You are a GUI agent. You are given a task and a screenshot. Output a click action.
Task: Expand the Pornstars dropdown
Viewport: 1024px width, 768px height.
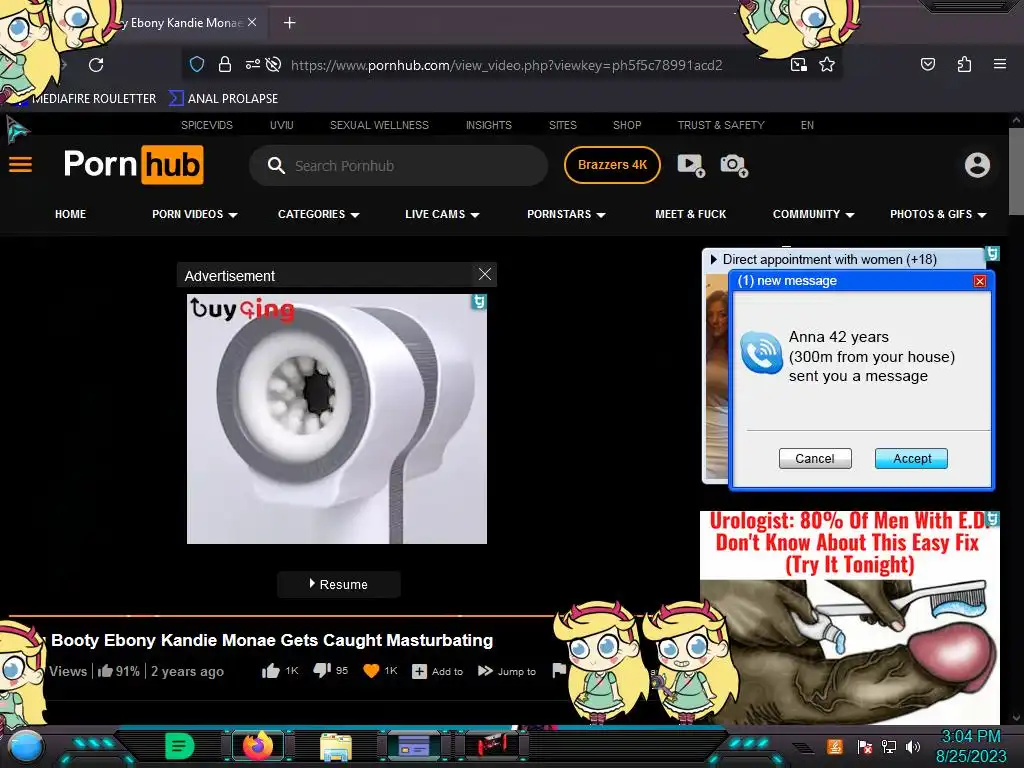coord(601,215)
